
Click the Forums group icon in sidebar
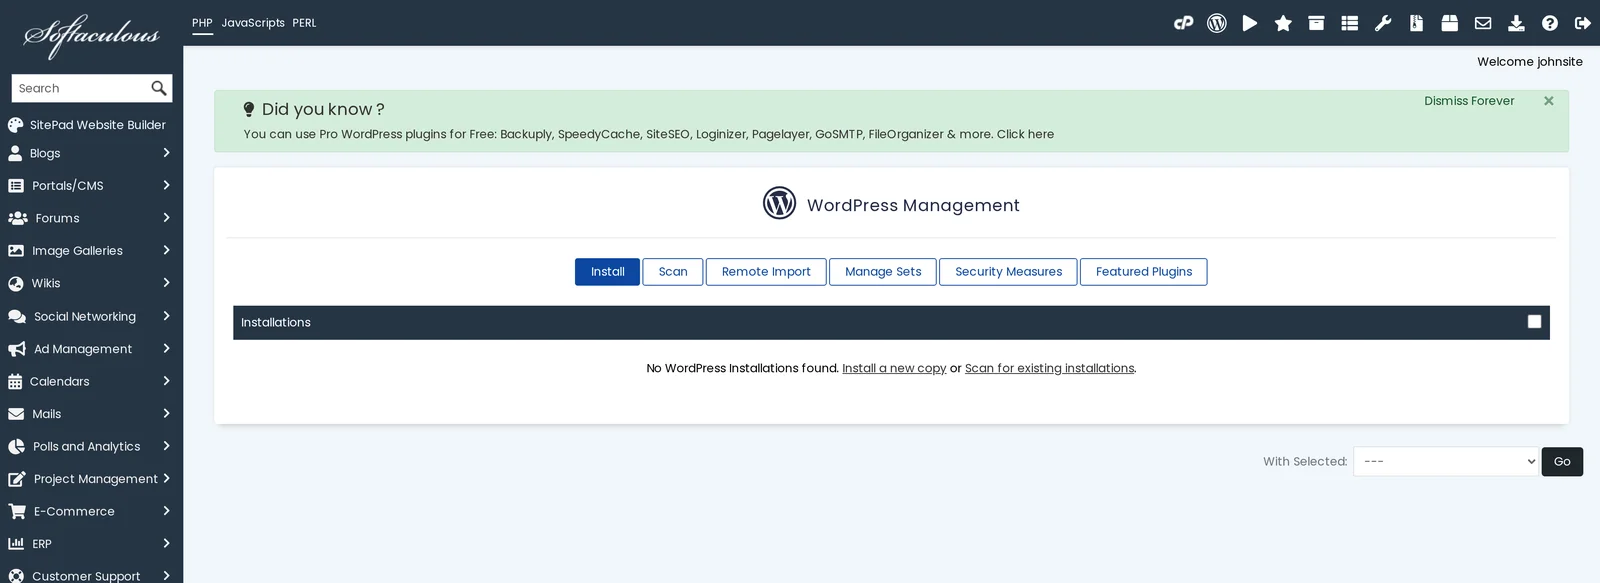coord(18,218)
